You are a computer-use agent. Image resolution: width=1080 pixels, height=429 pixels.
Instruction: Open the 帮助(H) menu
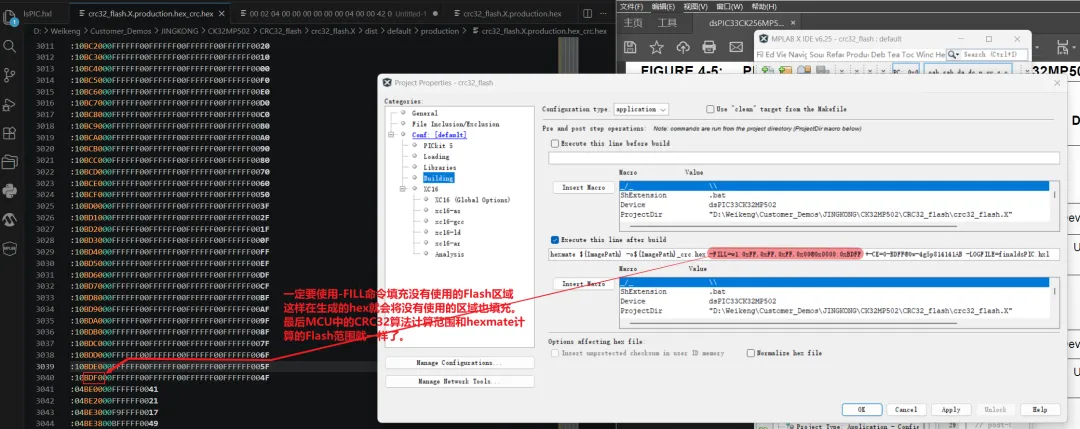tap(763, 6)
